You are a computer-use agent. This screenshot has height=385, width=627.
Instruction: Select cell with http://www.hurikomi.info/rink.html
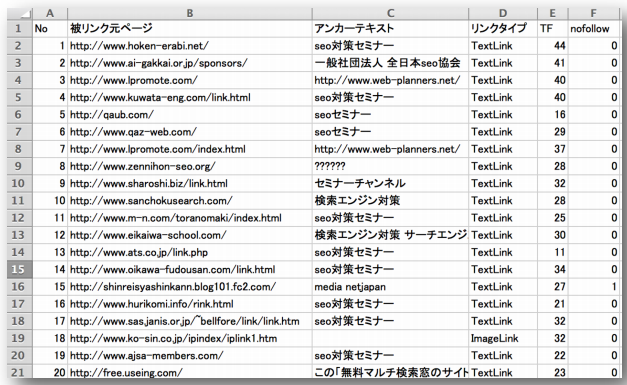pos(190,304)
